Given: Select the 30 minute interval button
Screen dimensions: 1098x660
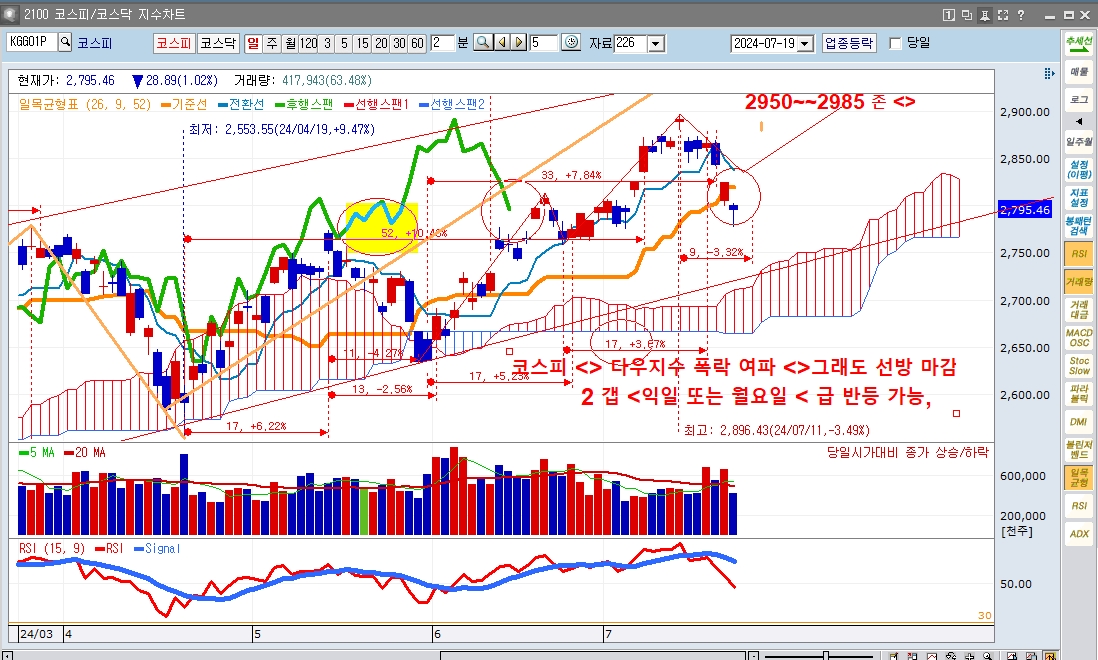Looking at the screenshot, I should [x=399, y=43].
